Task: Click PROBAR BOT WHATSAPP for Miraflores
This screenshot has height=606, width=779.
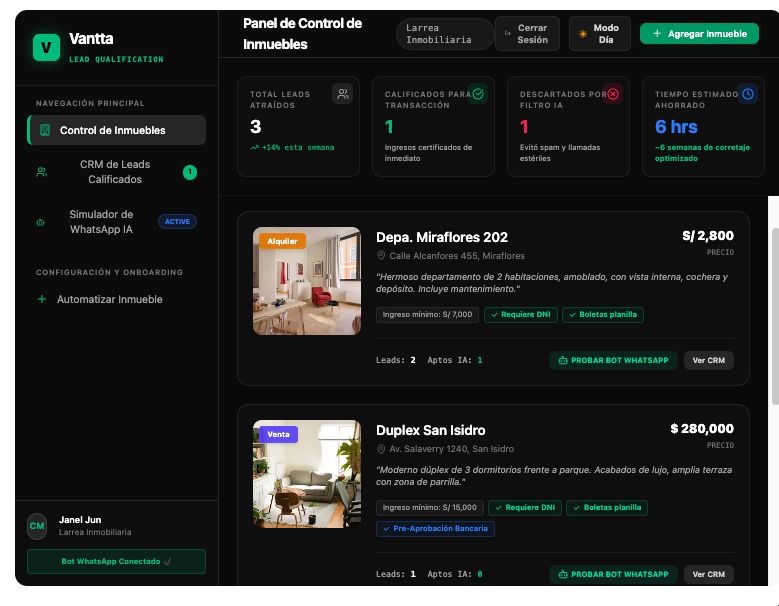Action: 614,361
